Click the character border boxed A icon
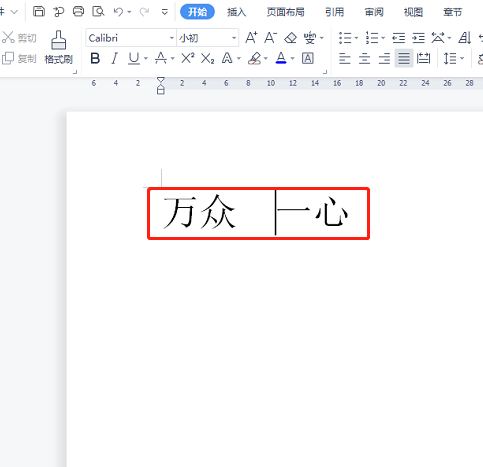 (308, 59)
